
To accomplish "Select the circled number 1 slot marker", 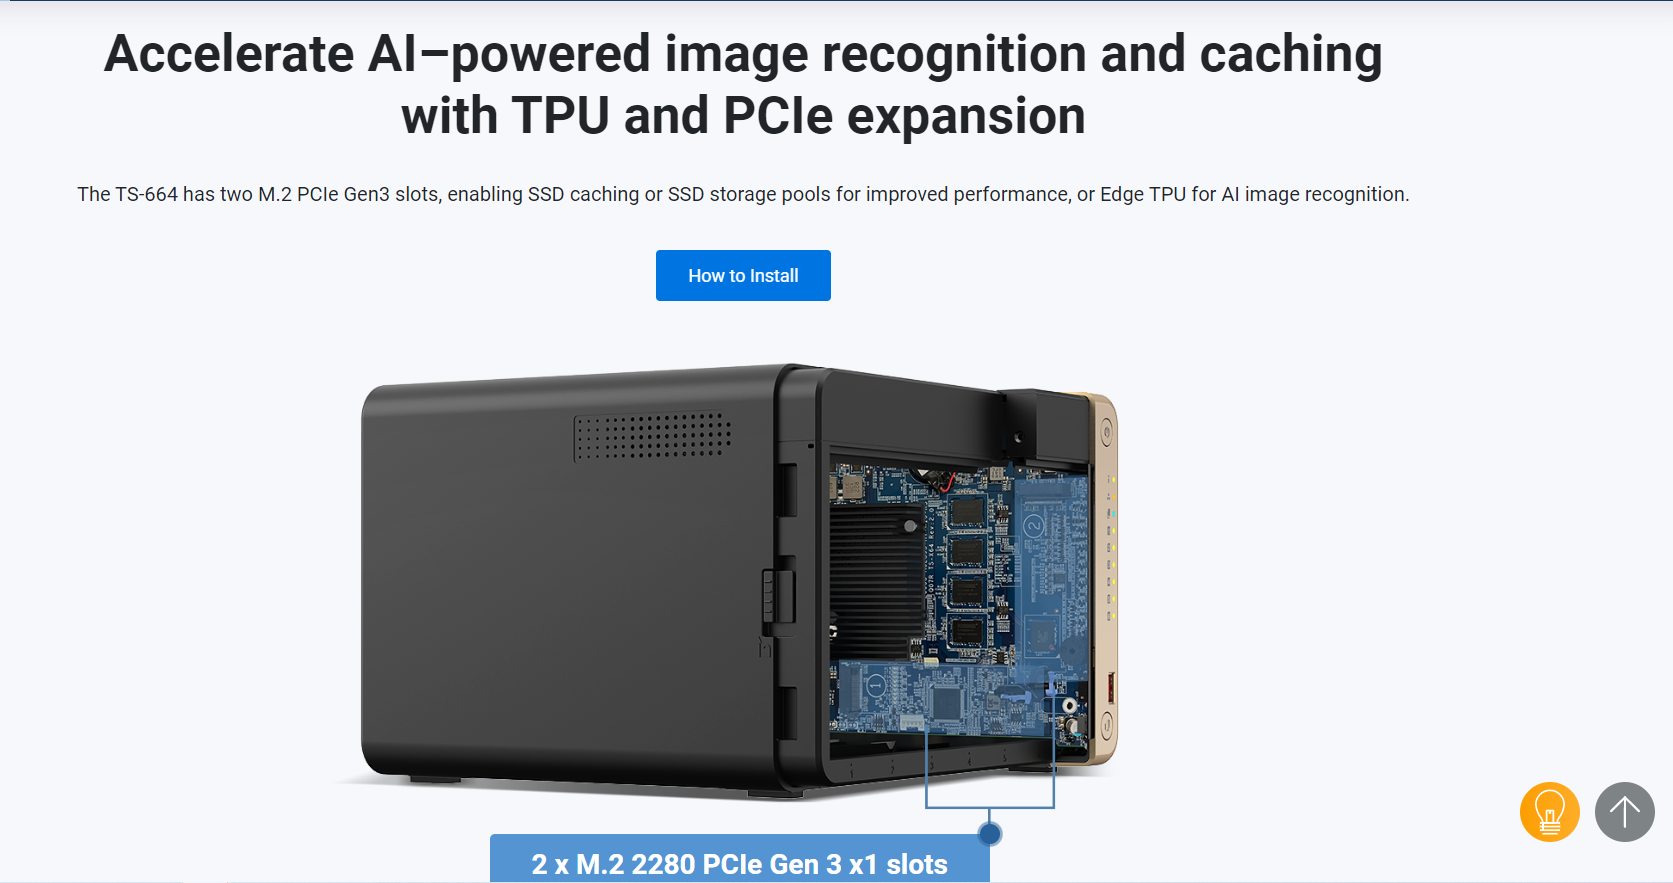I will click(x=875, y=686).
